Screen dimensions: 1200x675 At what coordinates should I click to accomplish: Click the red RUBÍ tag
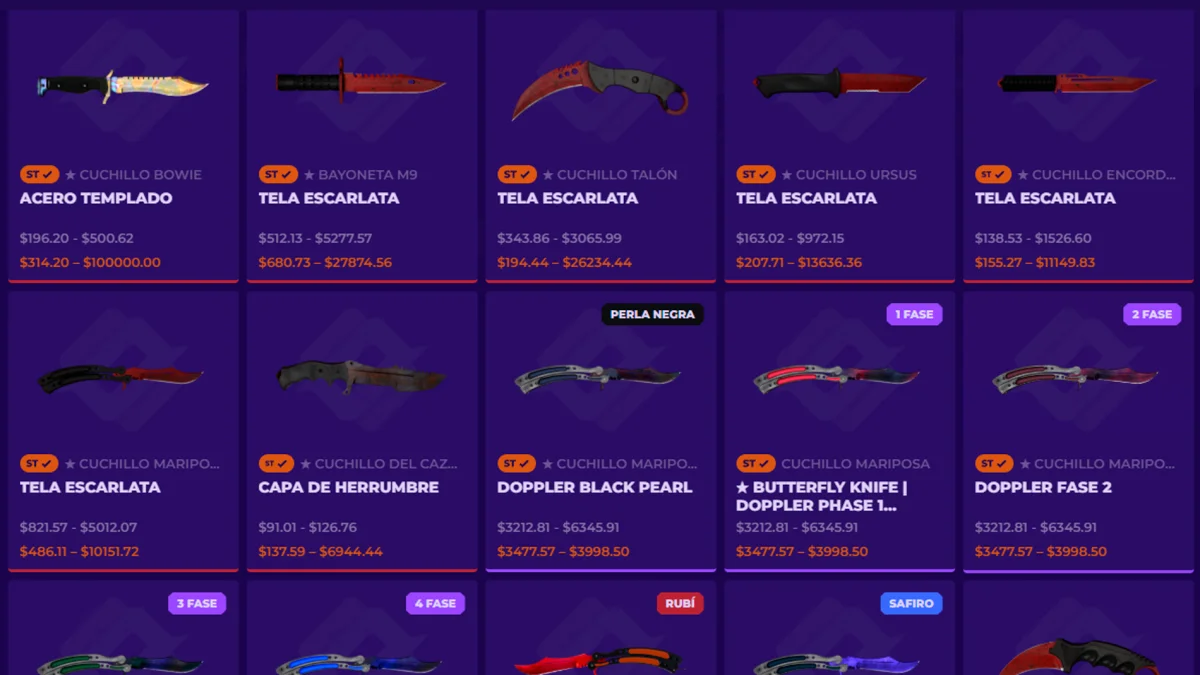680,603
